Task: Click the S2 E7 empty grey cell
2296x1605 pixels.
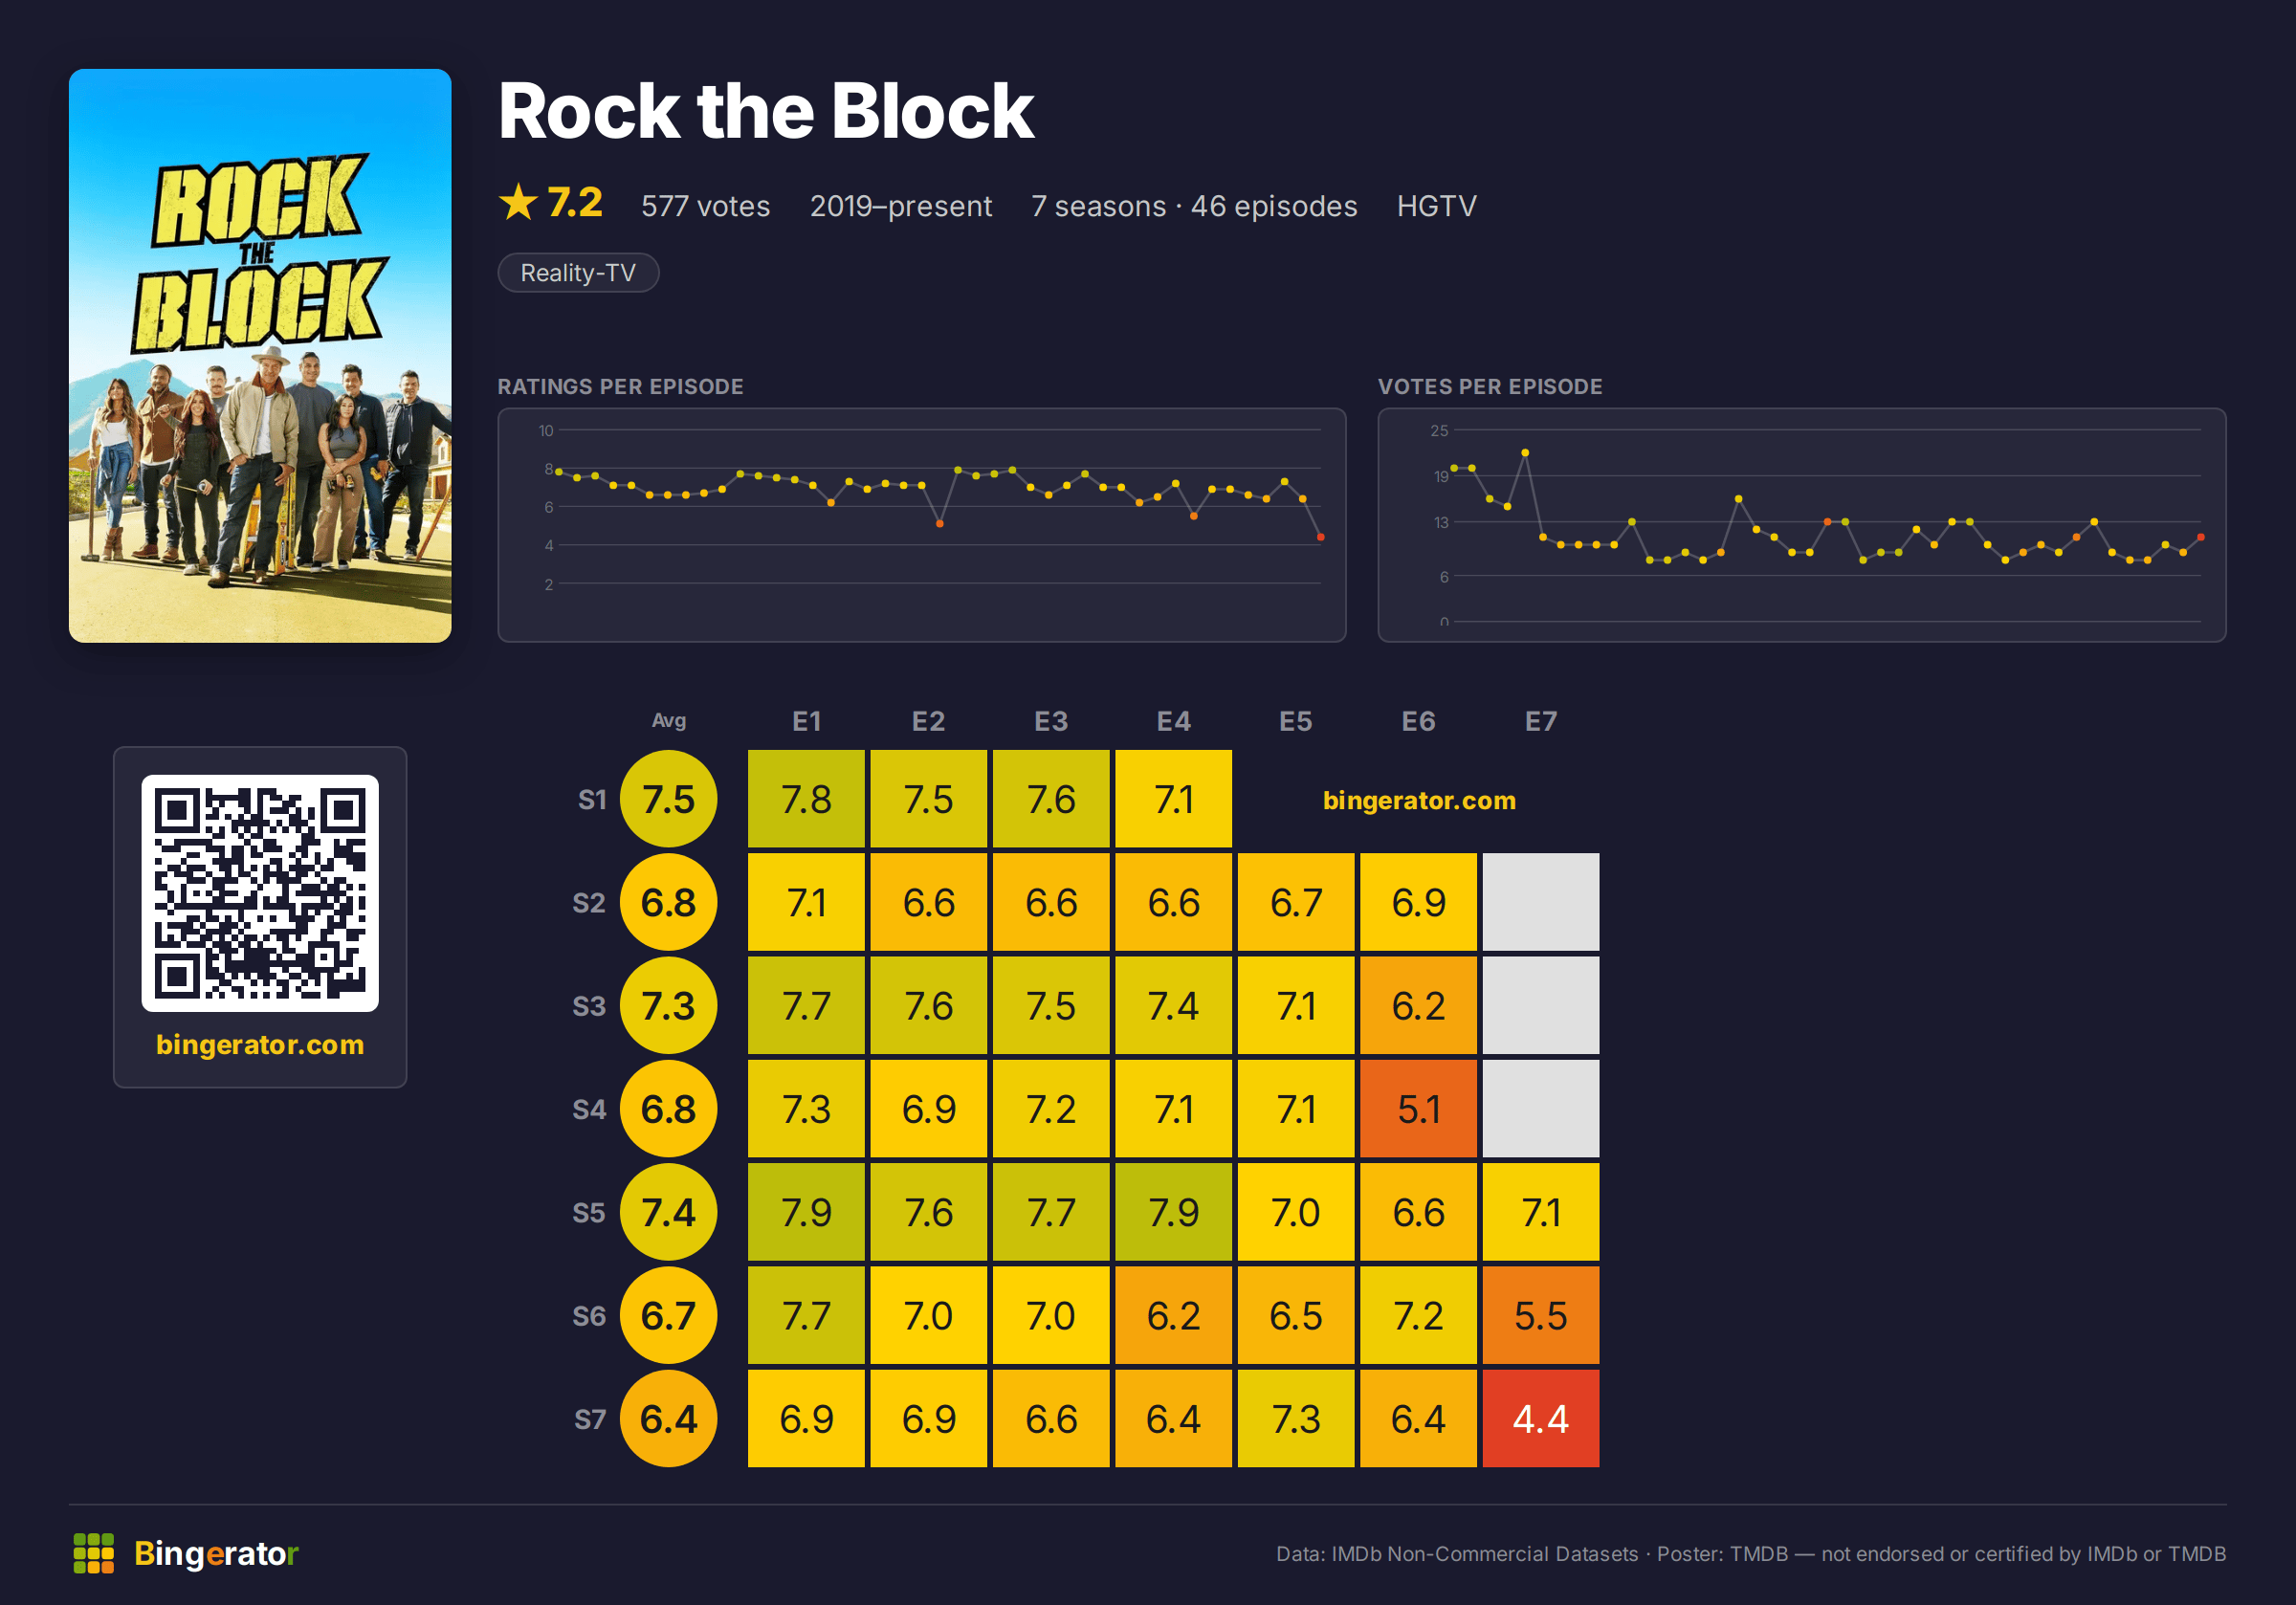Action: coord(1541,902)
